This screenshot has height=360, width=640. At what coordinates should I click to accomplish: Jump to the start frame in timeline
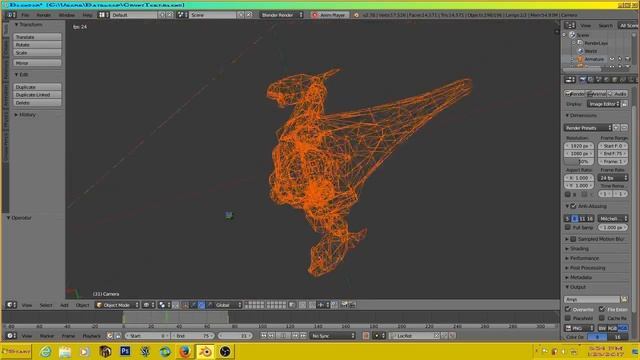[264, 336]
